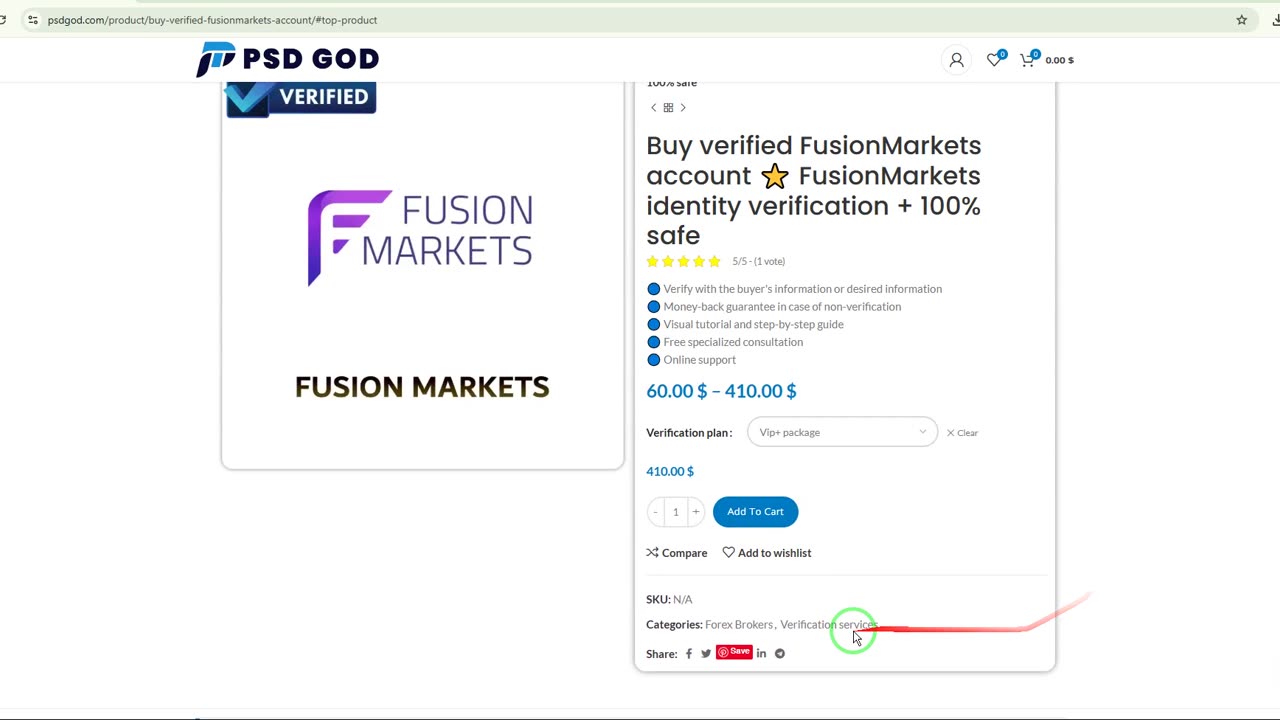Click the quantity input field
This screenshot has height=720, width=1280.
675,512
